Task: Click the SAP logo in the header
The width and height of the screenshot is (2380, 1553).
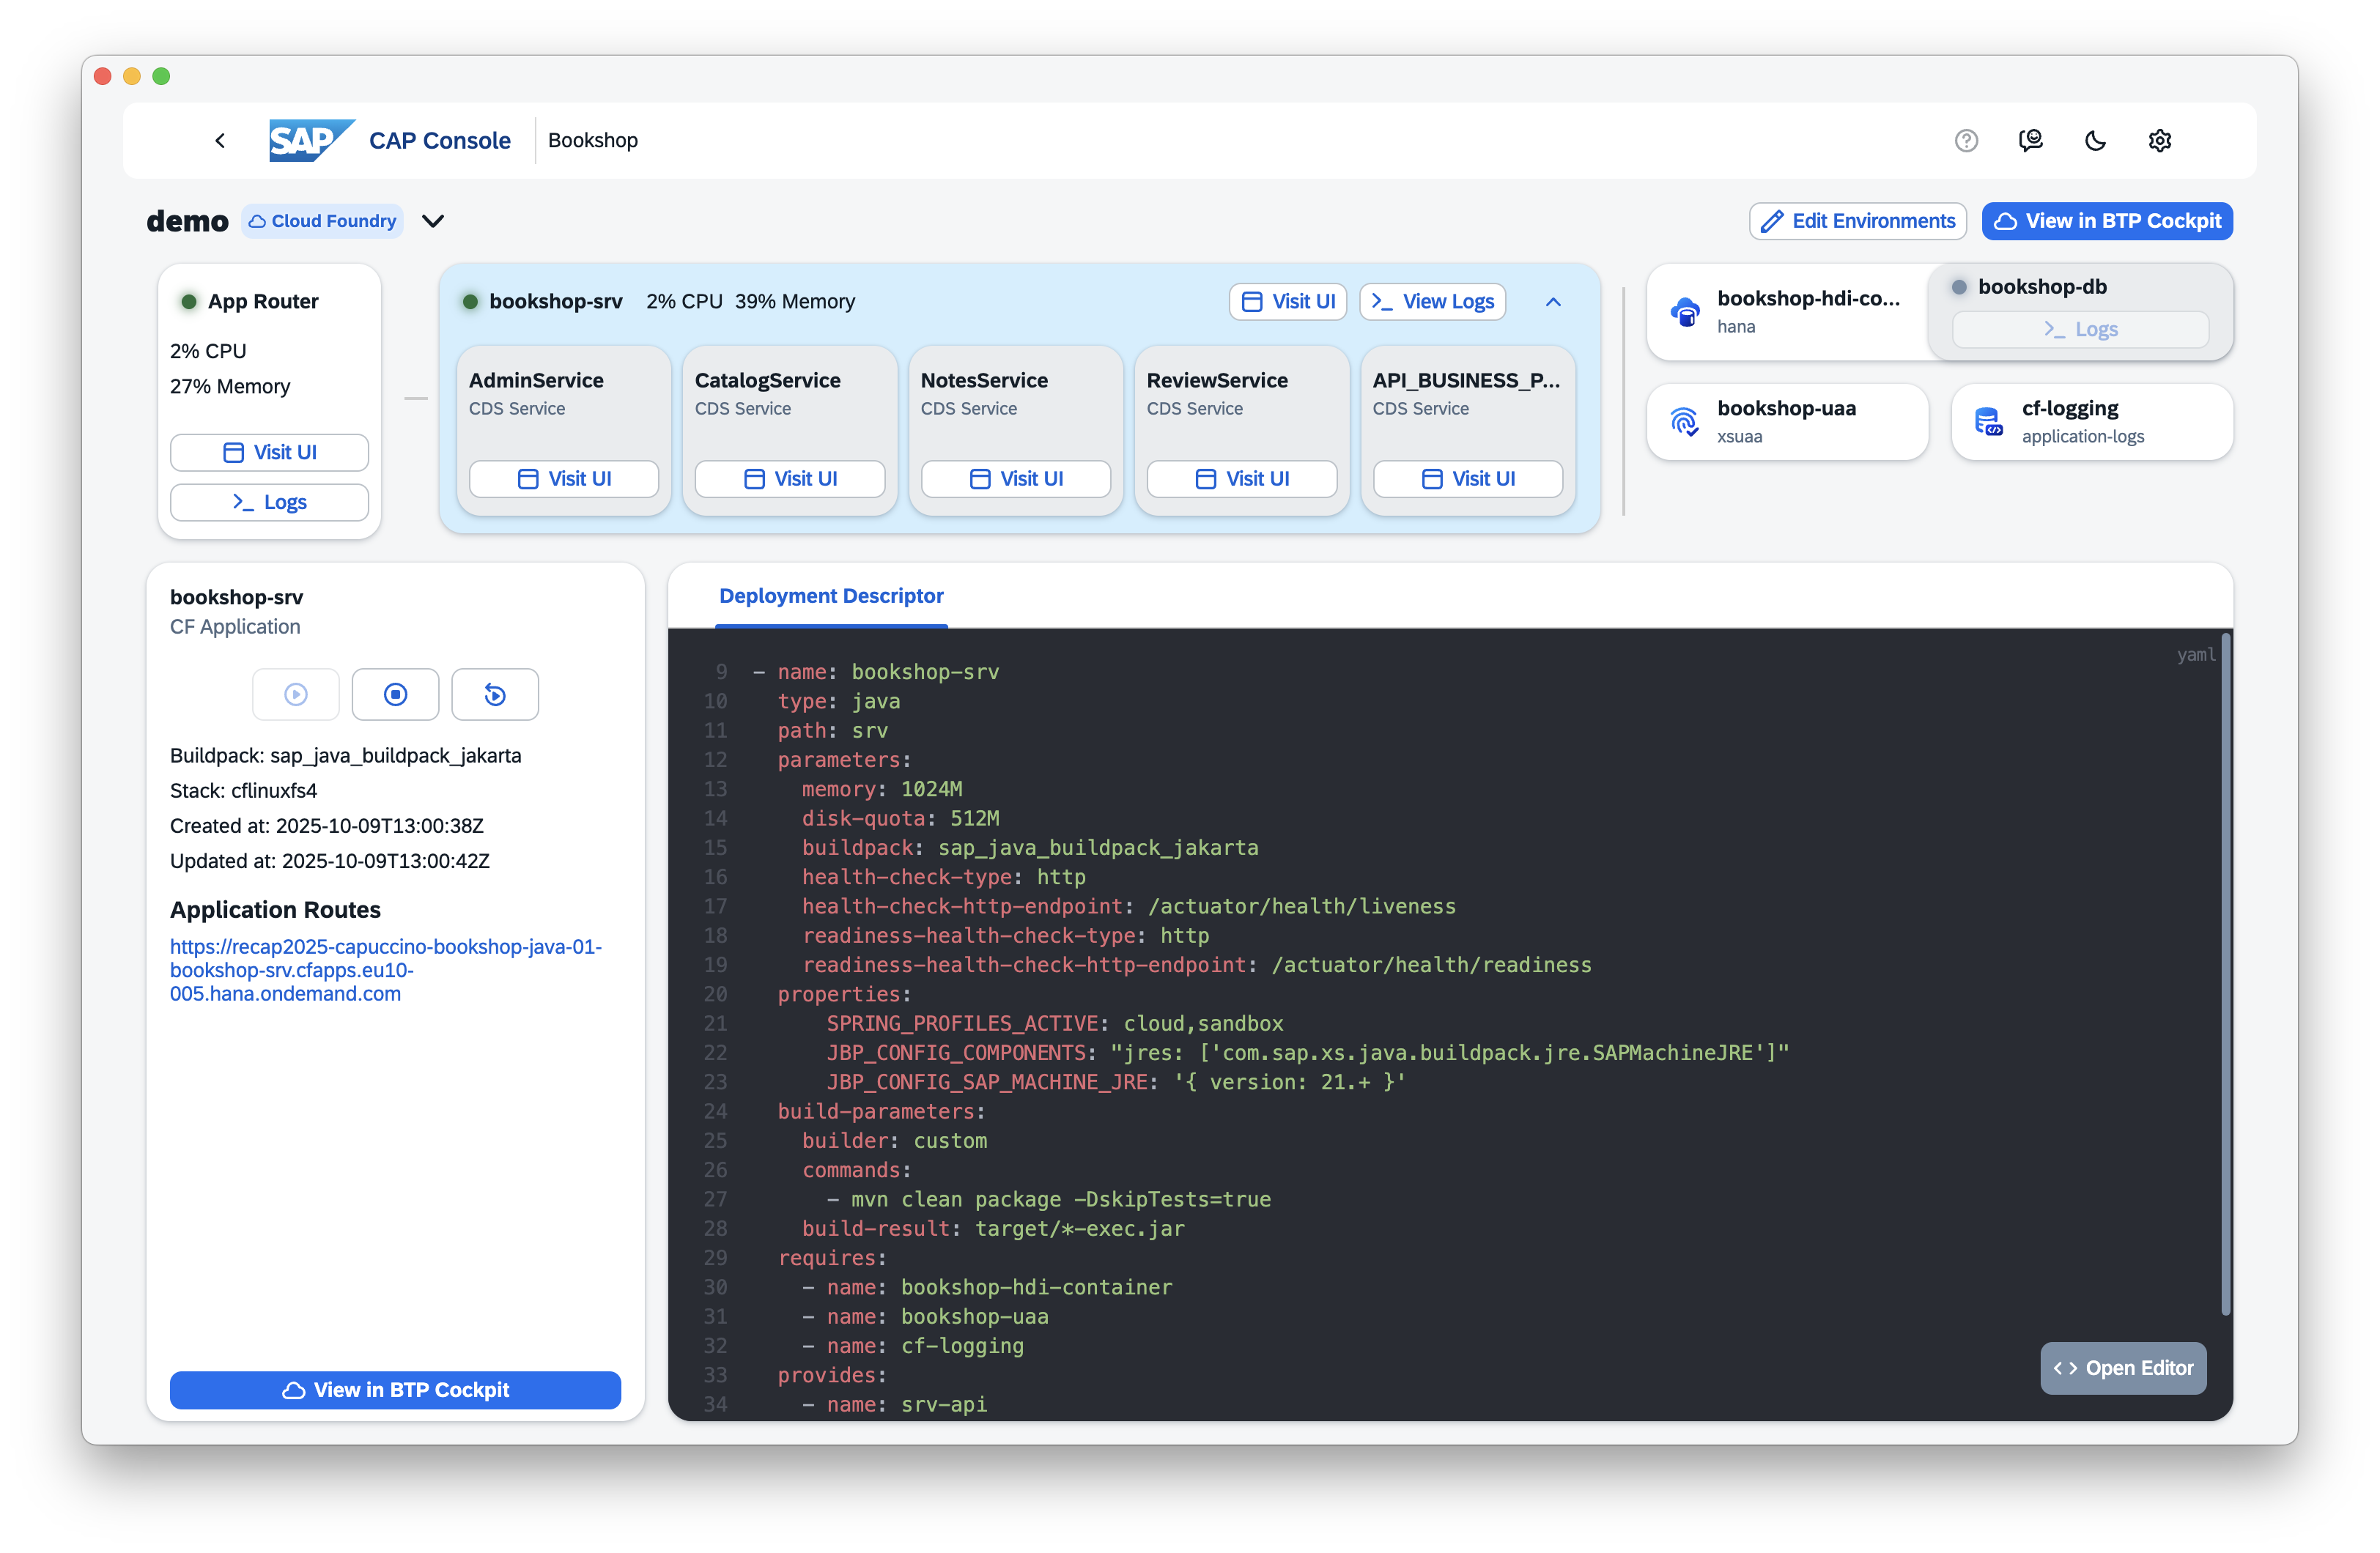Action: tap(309, 140)
